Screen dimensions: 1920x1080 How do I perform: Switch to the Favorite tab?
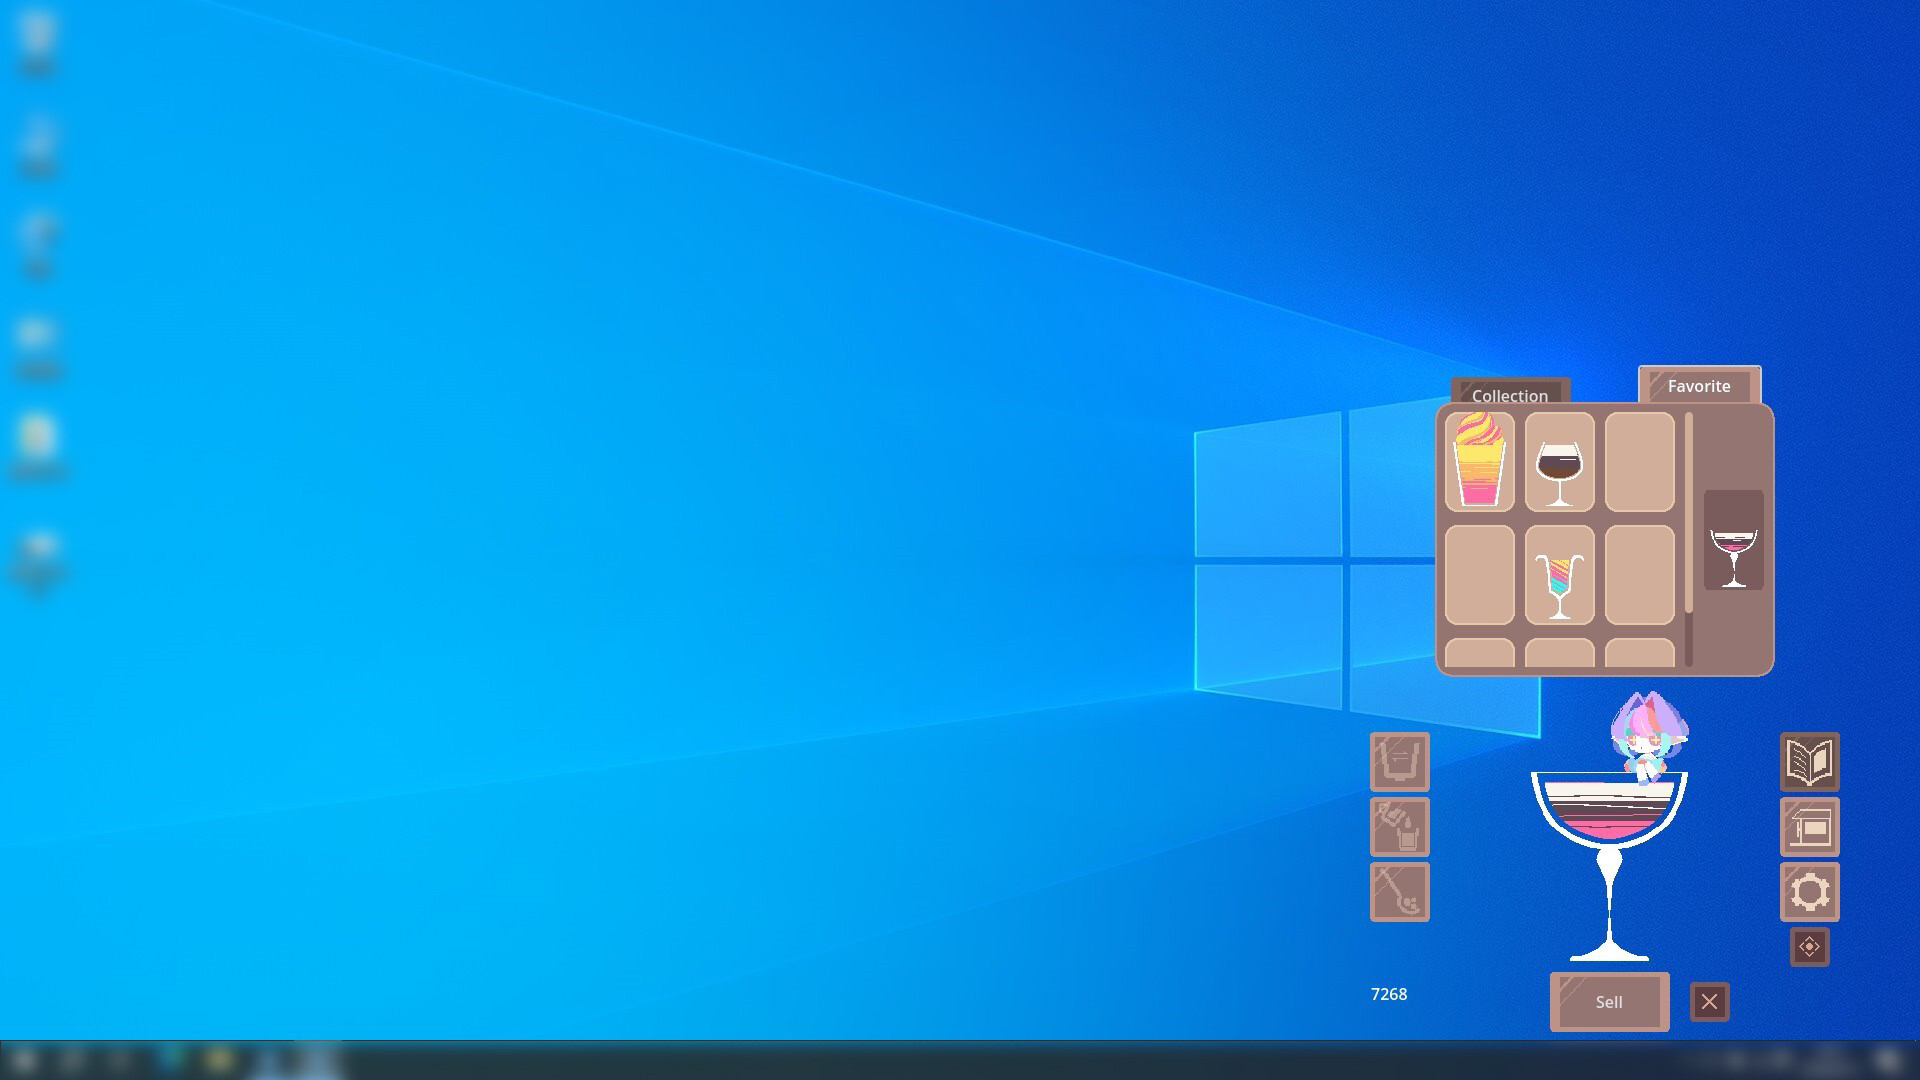pyautogui.click(x=1698, y=386)
